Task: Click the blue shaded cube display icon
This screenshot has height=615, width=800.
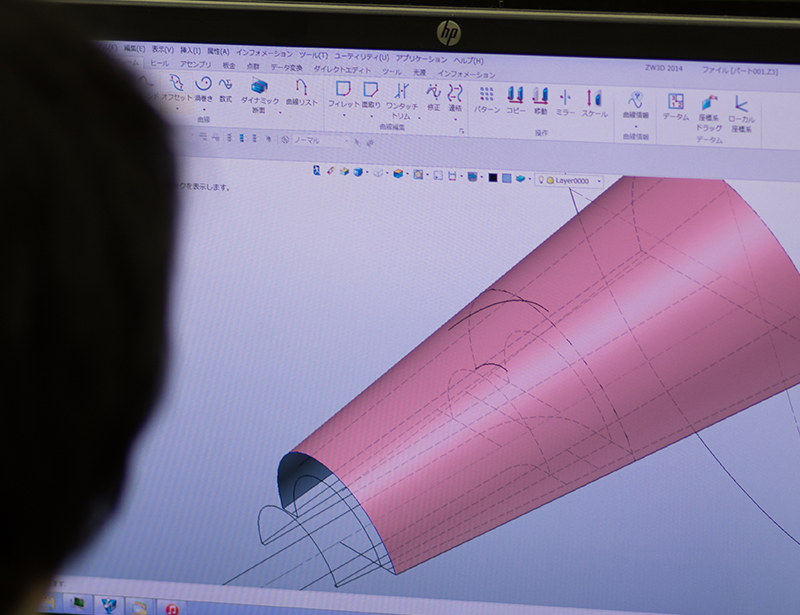Action: 358,172
